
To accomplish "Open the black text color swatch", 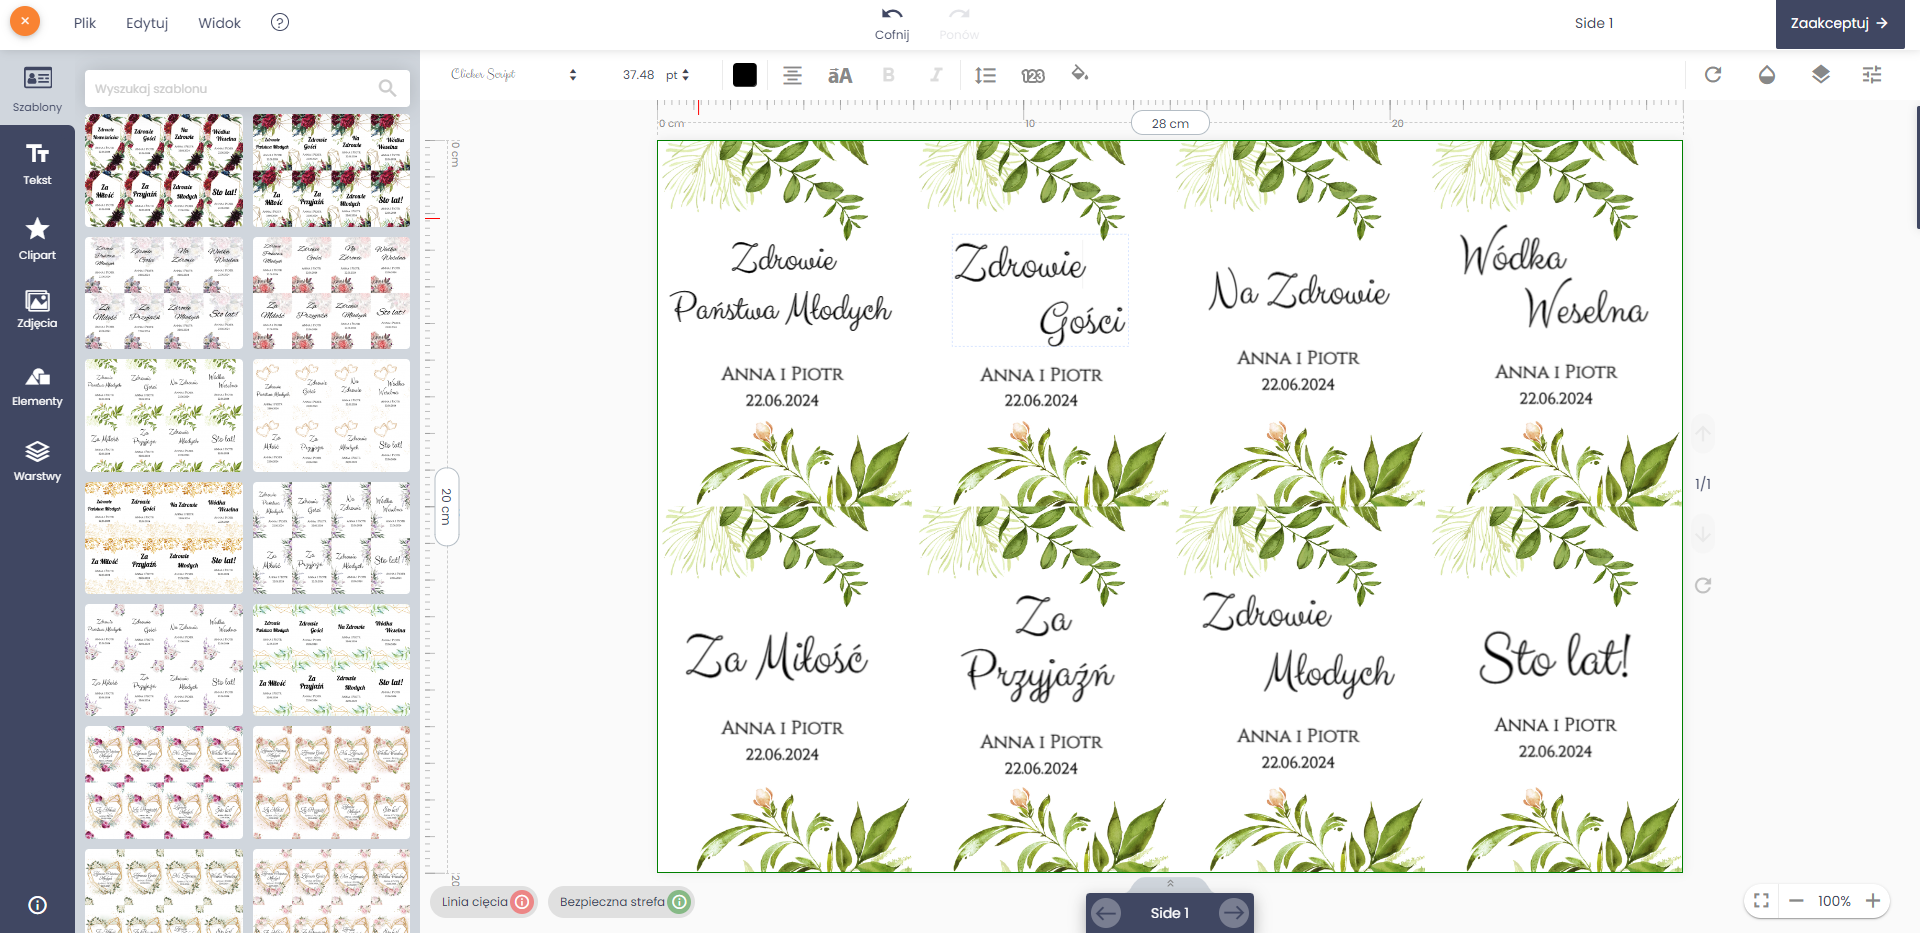I will (745, 75).
